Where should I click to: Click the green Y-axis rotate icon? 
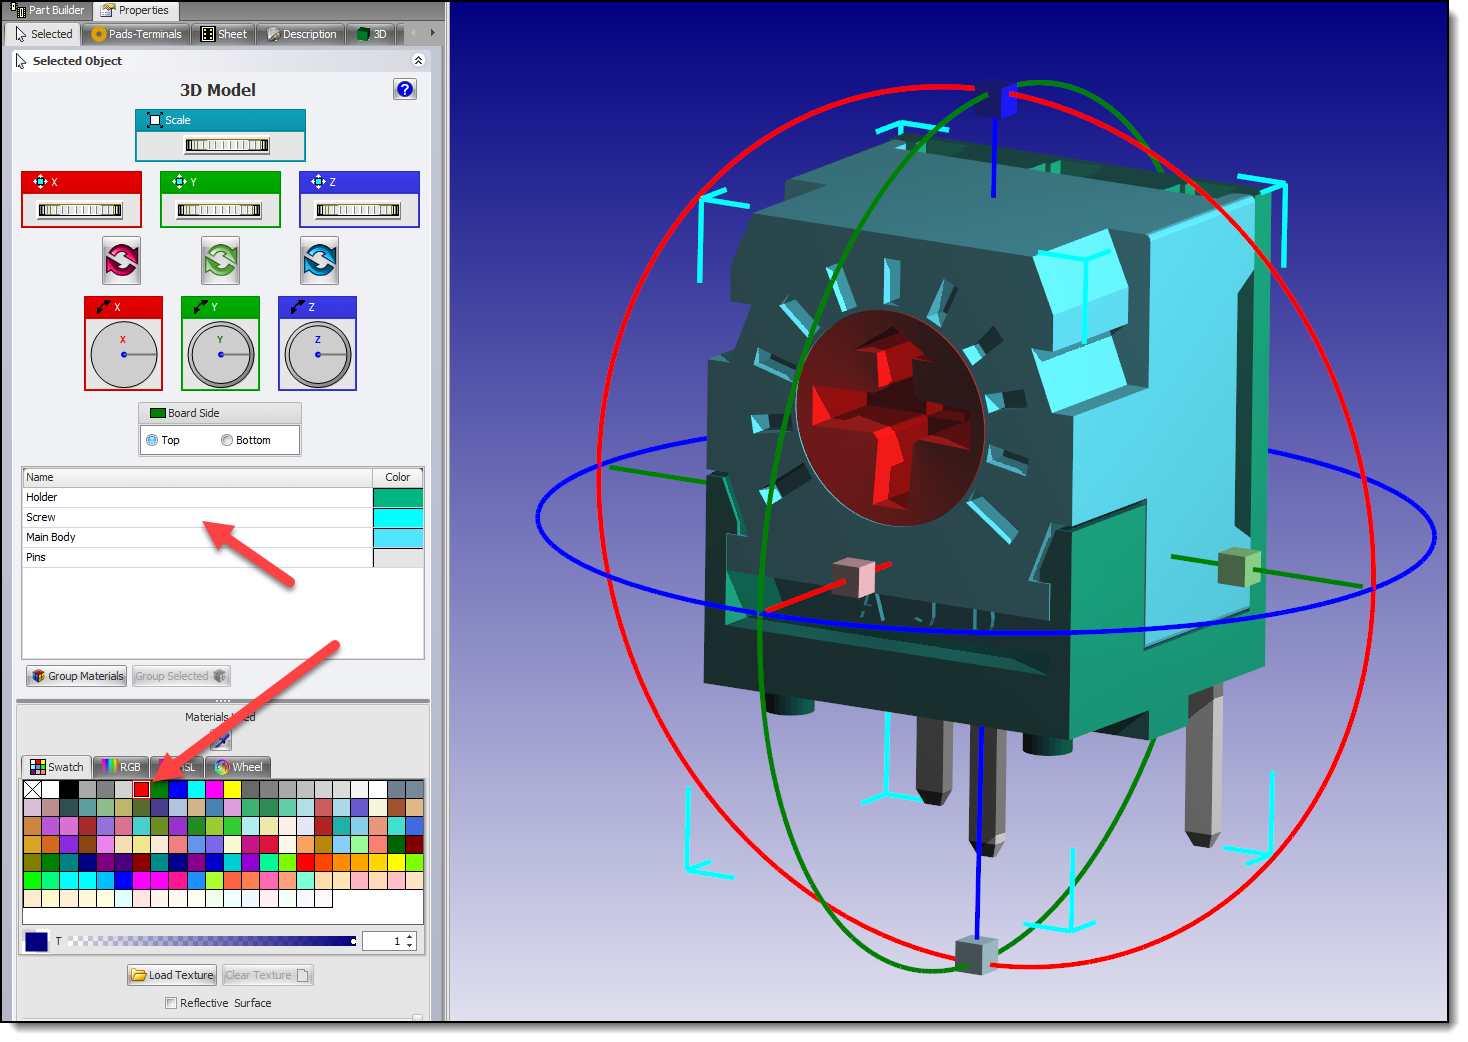click(x=221, y=261)
